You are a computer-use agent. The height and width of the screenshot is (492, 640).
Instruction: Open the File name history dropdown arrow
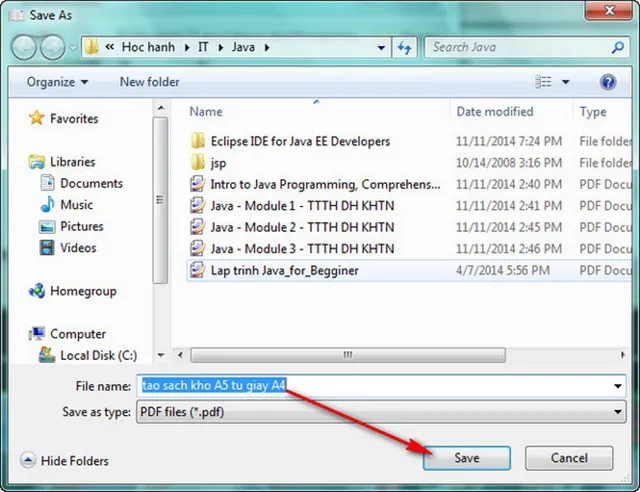pos(618,386)
